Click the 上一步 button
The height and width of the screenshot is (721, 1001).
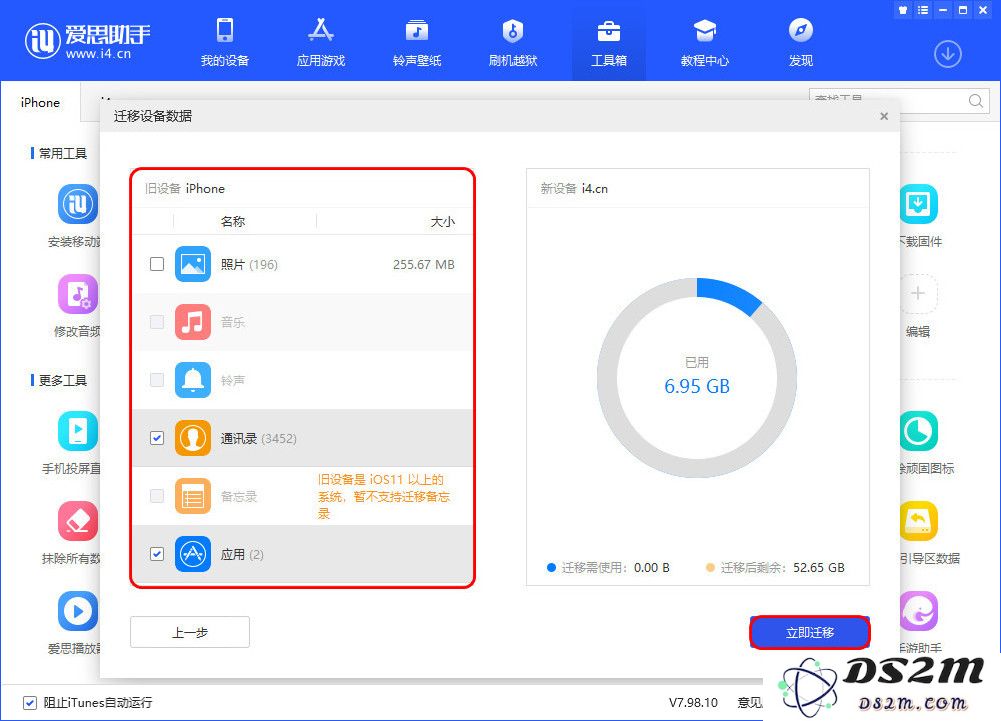[x=190, y=632]
